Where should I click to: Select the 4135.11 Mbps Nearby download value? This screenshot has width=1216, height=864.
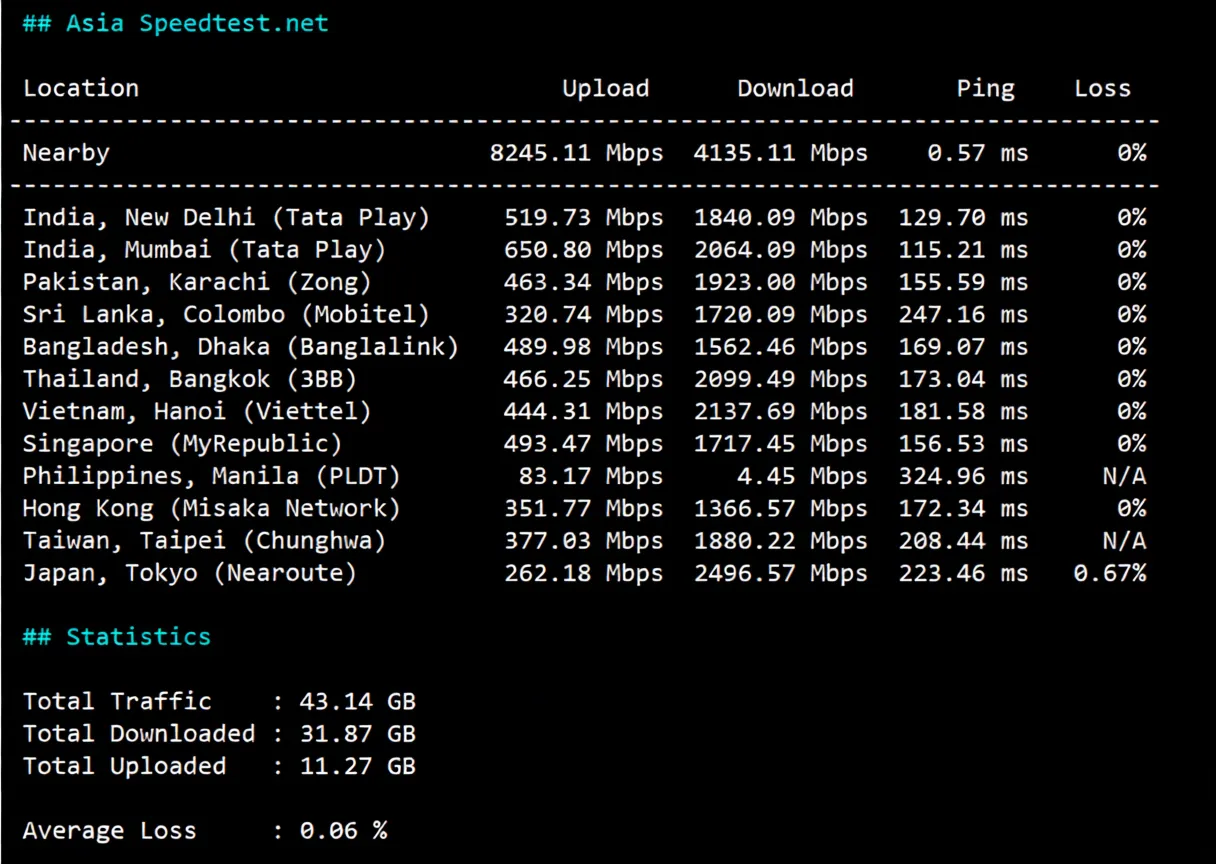point(781,153)
